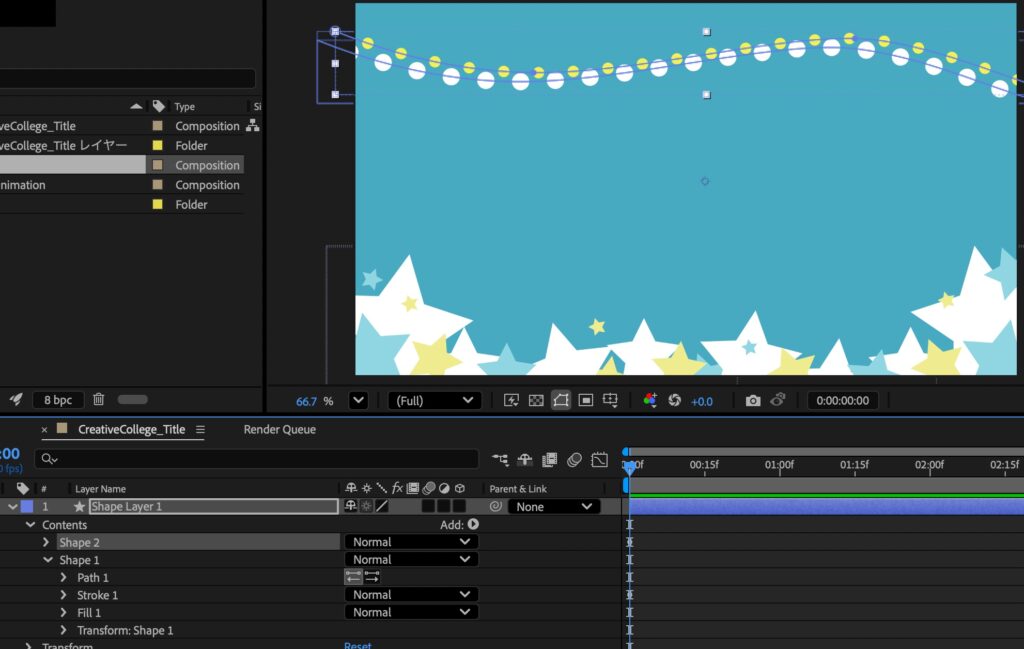
Task: Click the transparency grid toggle icon
Action: point(536,401)
